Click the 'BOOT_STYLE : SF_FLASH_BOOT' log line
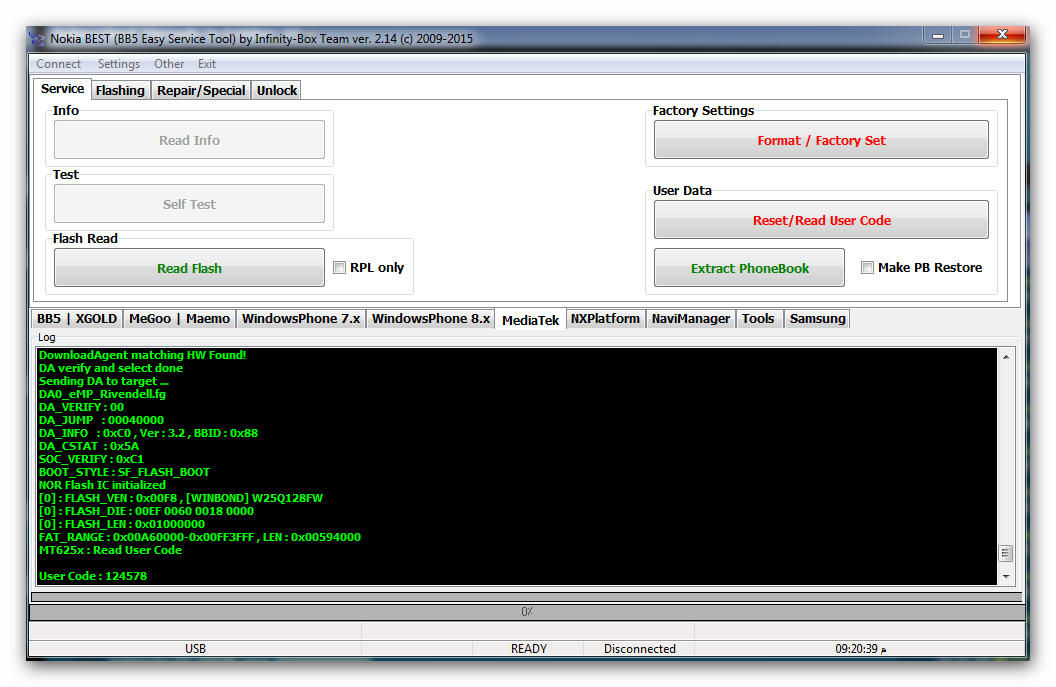The width and height of the screenshot is (1056, 687). (x=125, y=471)
